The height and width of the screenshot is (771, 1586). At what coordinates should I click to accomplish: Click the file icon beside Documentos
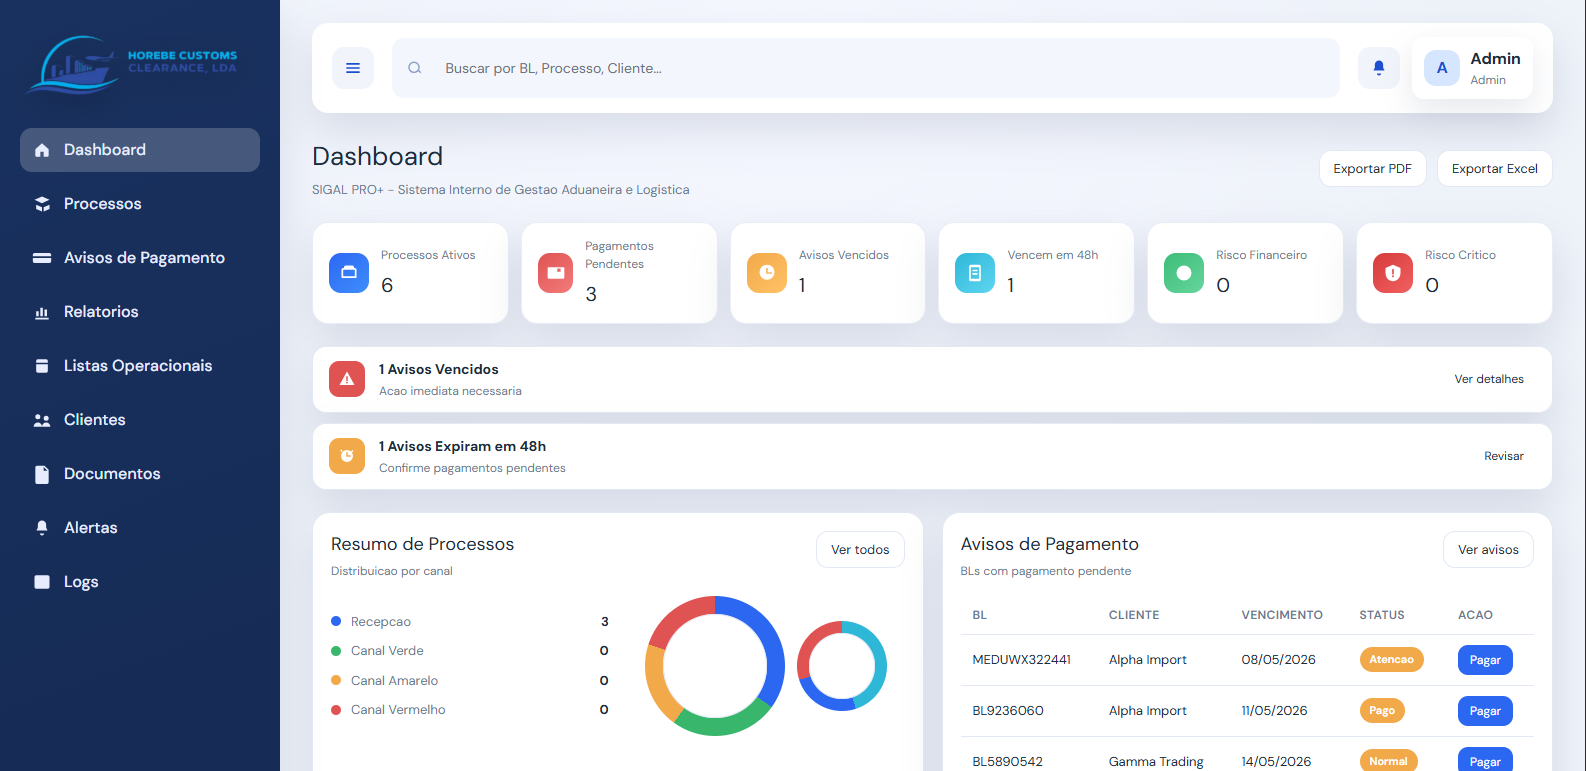click(42, 474)
